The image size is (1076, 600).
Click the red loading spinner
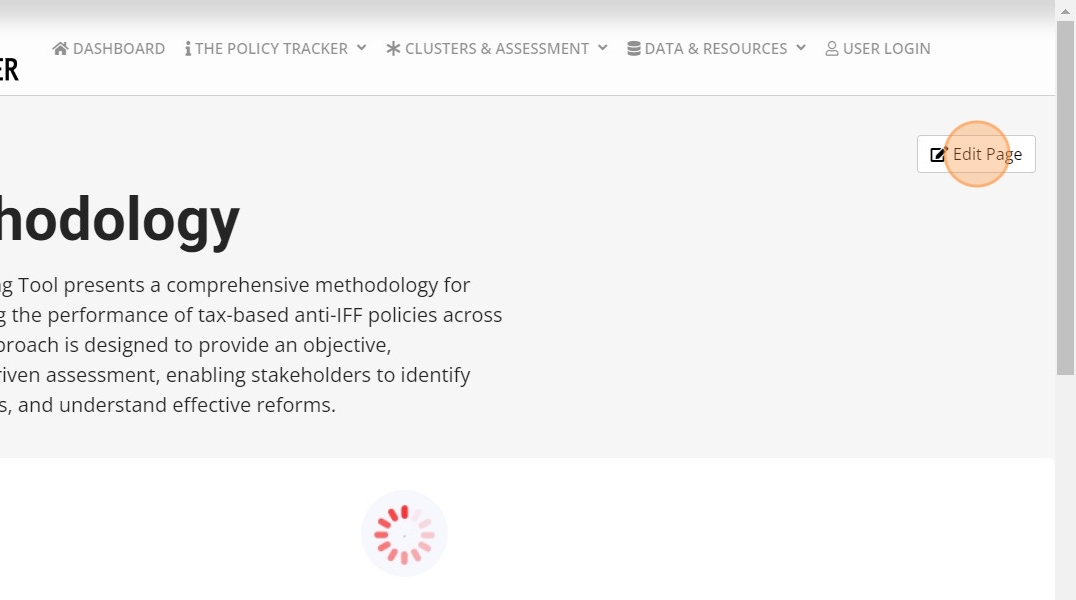[404, 534]
